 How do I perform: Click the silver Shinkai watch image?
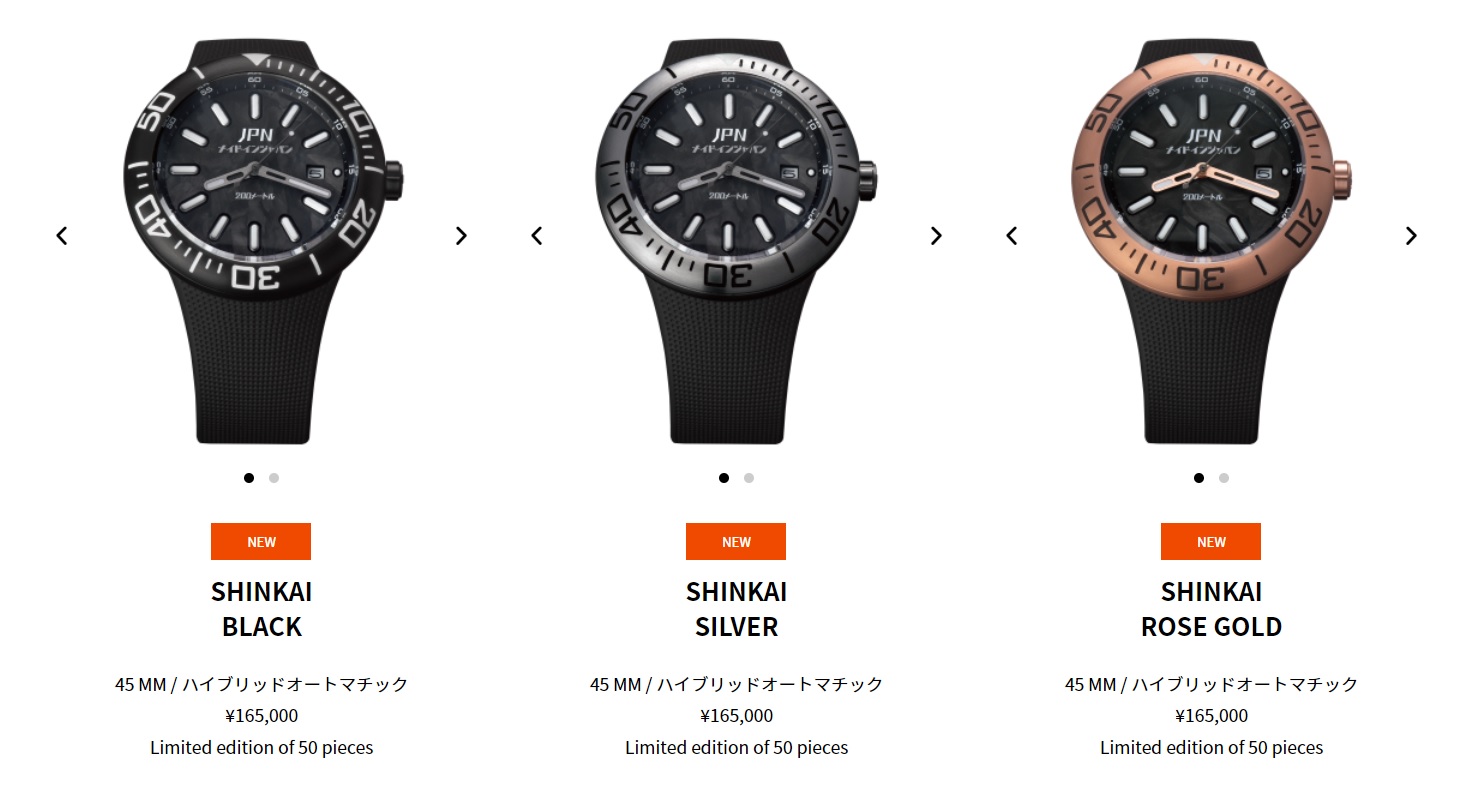737,241
